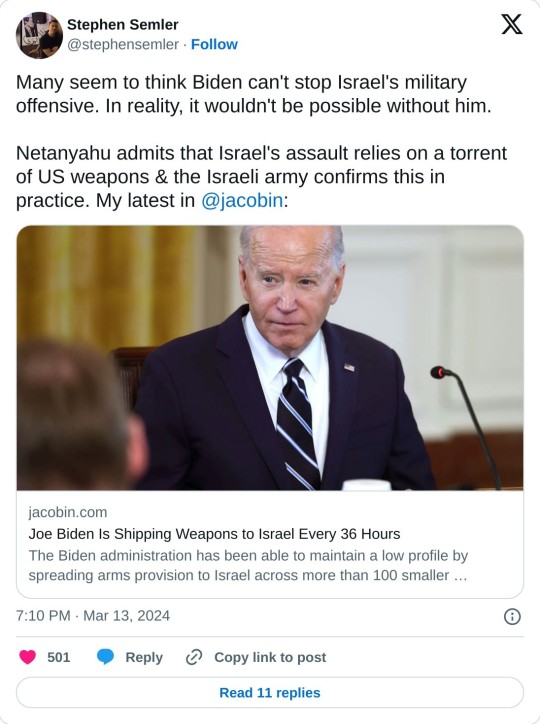The height and width of the screenshot is (724, 540).
Task: Click the jacobin.com domain label
Action: pos(68,512)
